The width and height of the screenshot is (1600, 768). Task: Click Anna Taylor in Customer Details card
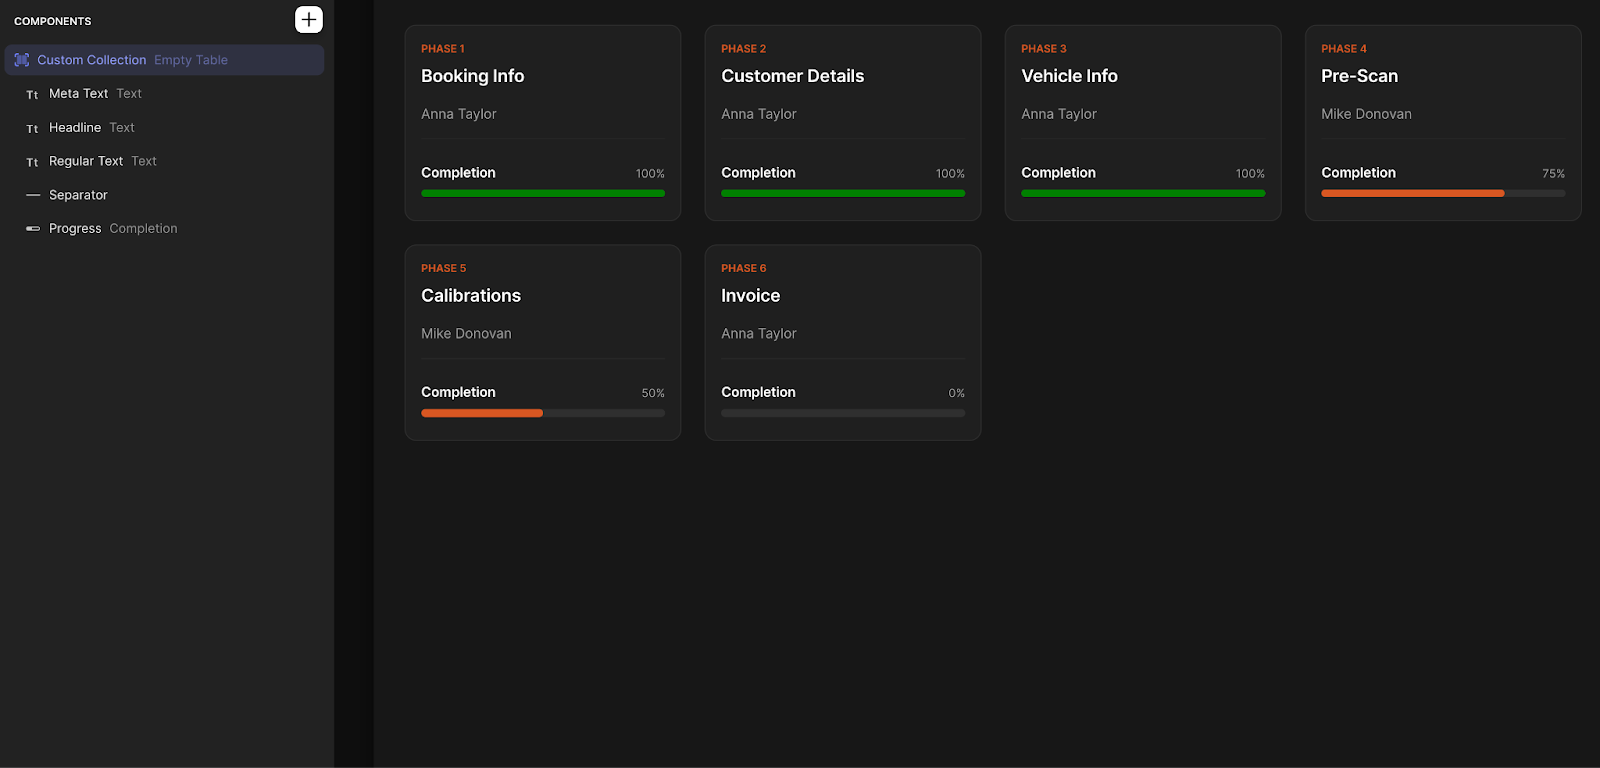[x=759, y=114]
